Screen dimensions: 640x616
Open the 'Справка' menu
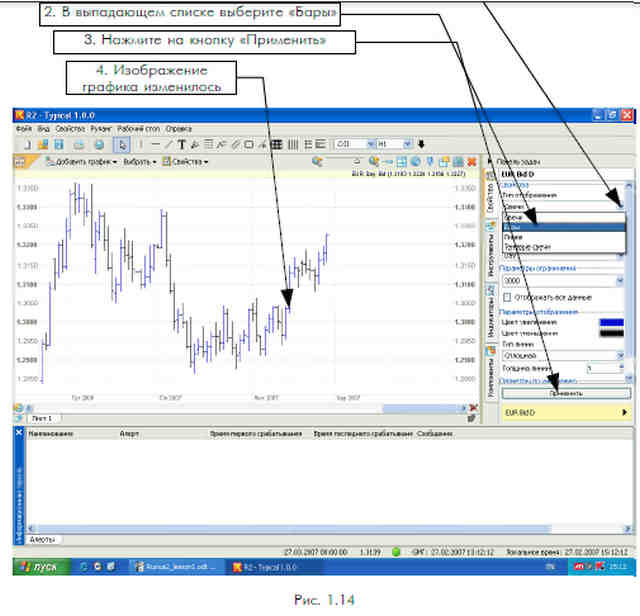pyautogui.click(x=178, y=129)
